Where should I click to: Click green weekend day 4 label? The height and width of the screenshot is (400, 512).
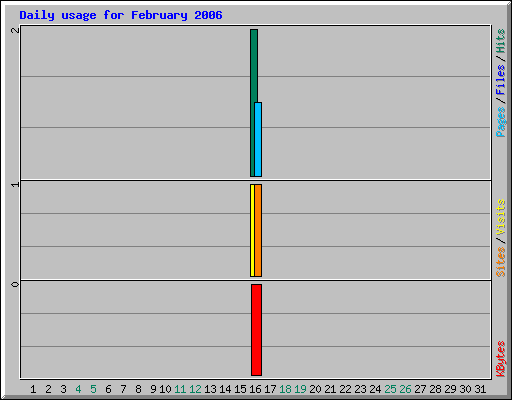(x=78, y=389)
